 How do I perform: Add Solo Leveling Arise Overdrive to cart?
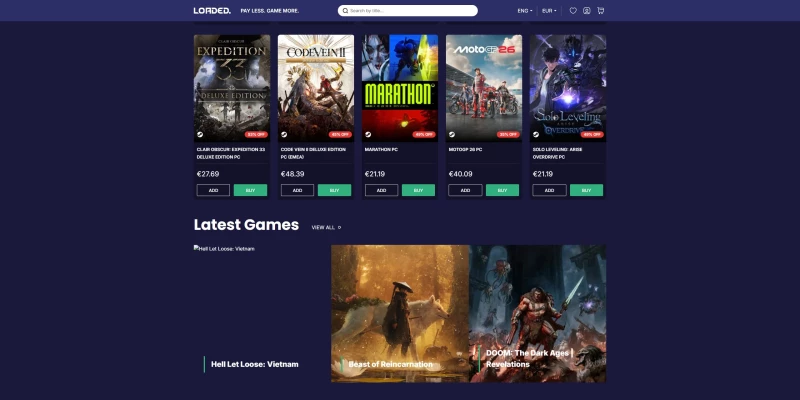coord(549,190)
